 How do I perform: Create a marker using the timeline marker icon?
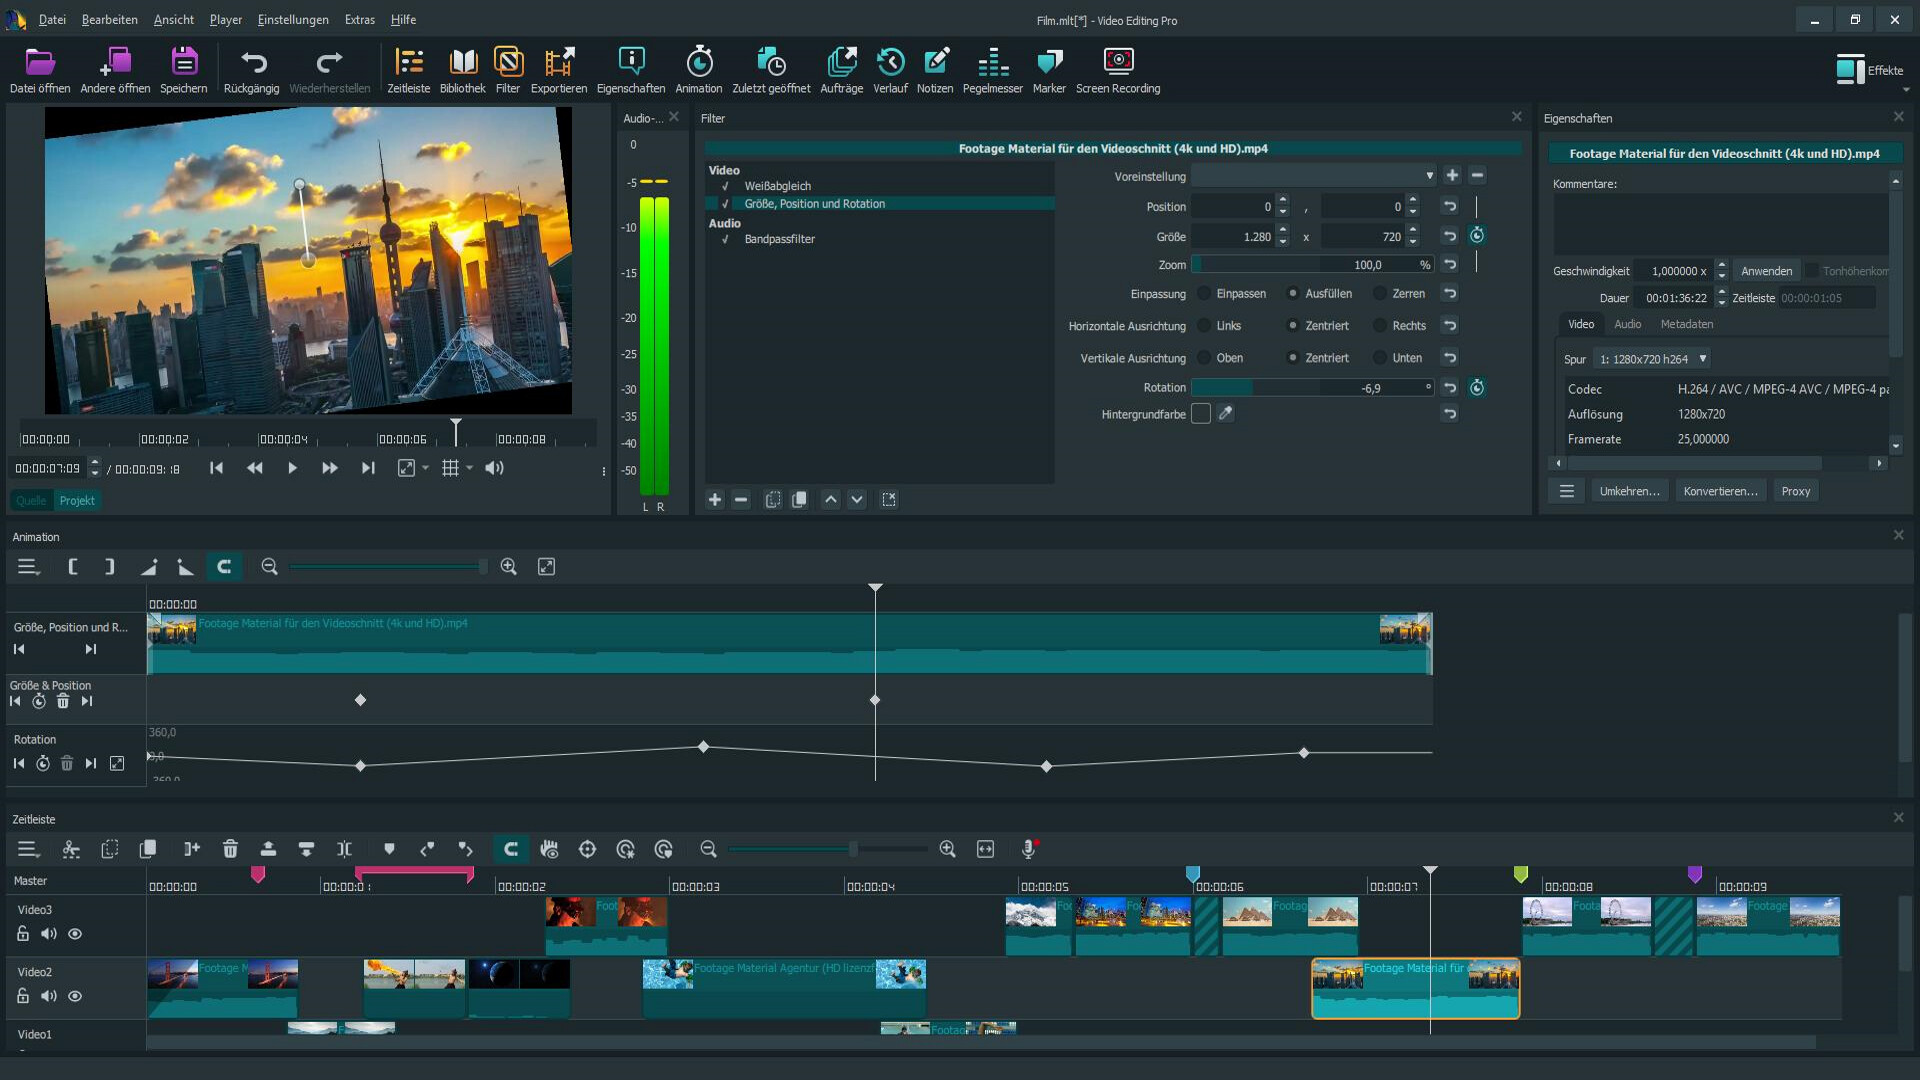pos(389,848)
